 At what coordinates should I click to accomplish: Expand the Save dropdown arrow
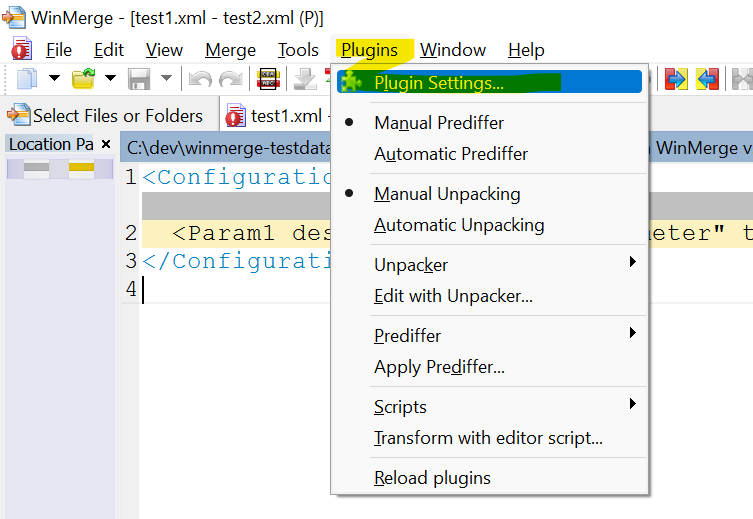tap(166, 78)
